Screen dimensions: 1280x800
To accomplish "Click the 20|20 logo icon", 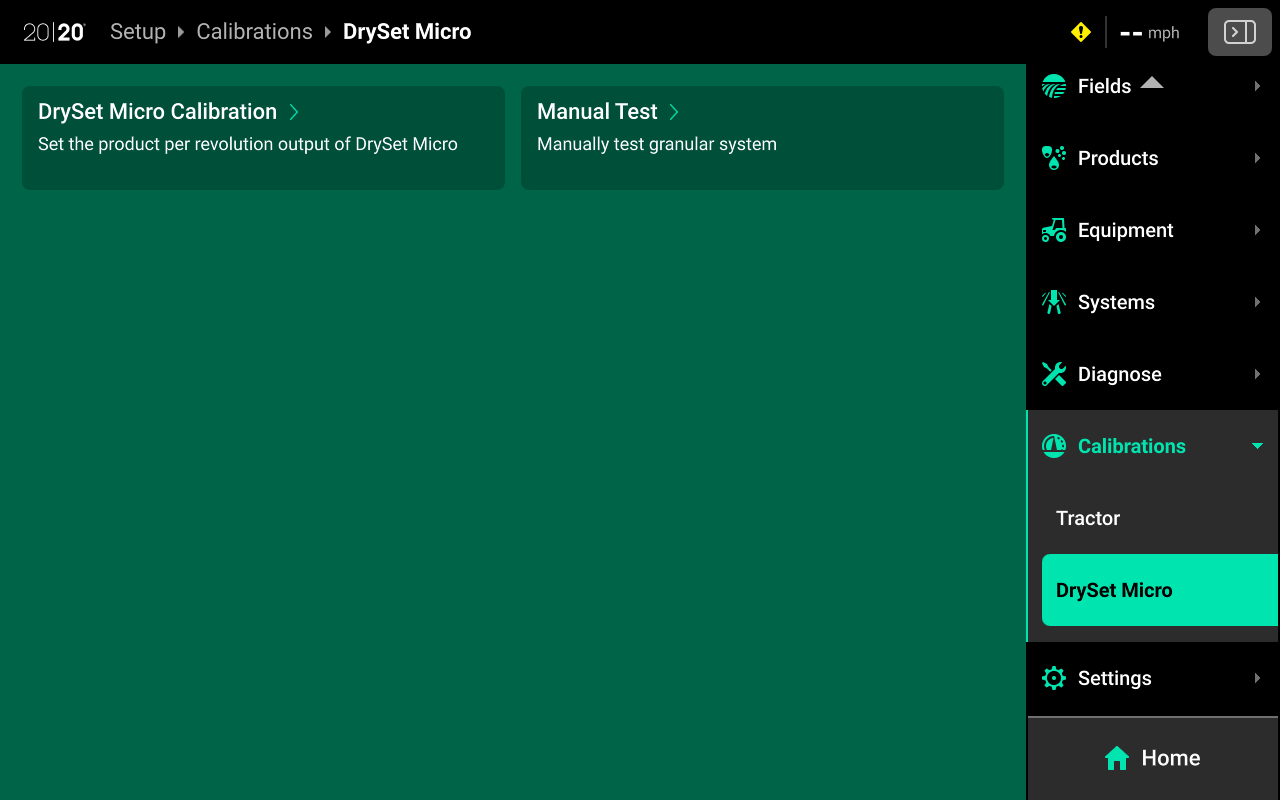I will click(54, 32).
